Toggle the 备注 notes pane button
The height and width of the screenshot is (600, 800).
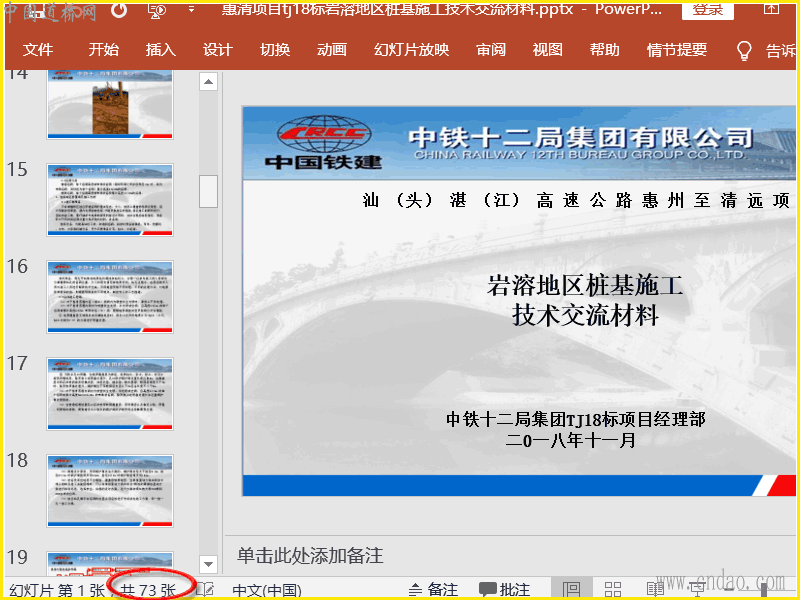pos(434,590)
